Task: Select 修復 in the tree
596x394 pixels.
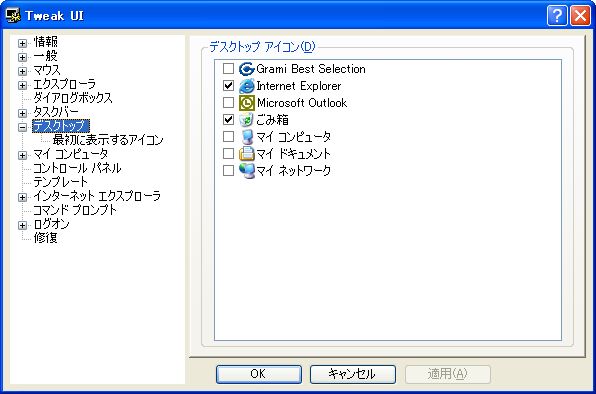Action: 45,238
